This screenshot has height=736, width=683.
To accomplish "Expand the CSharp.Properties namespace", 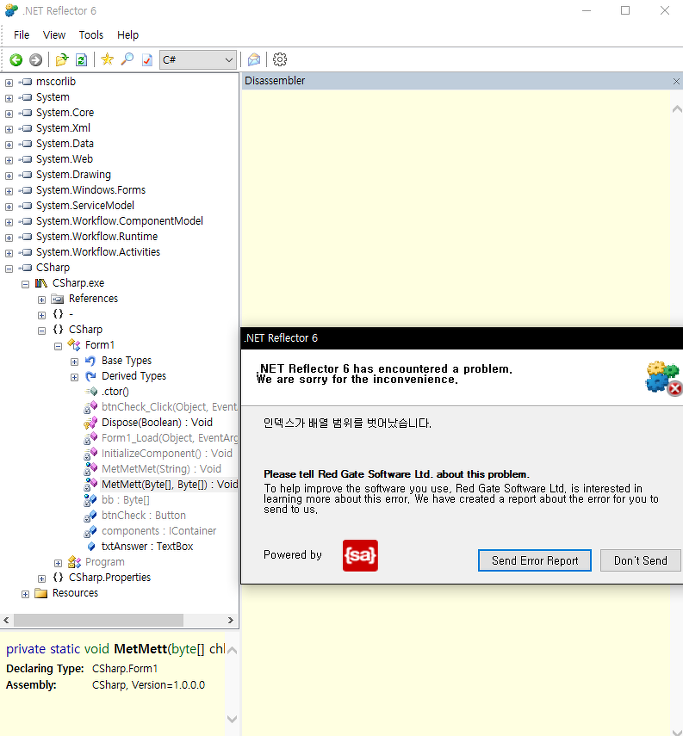I will [x=42, y=578].
